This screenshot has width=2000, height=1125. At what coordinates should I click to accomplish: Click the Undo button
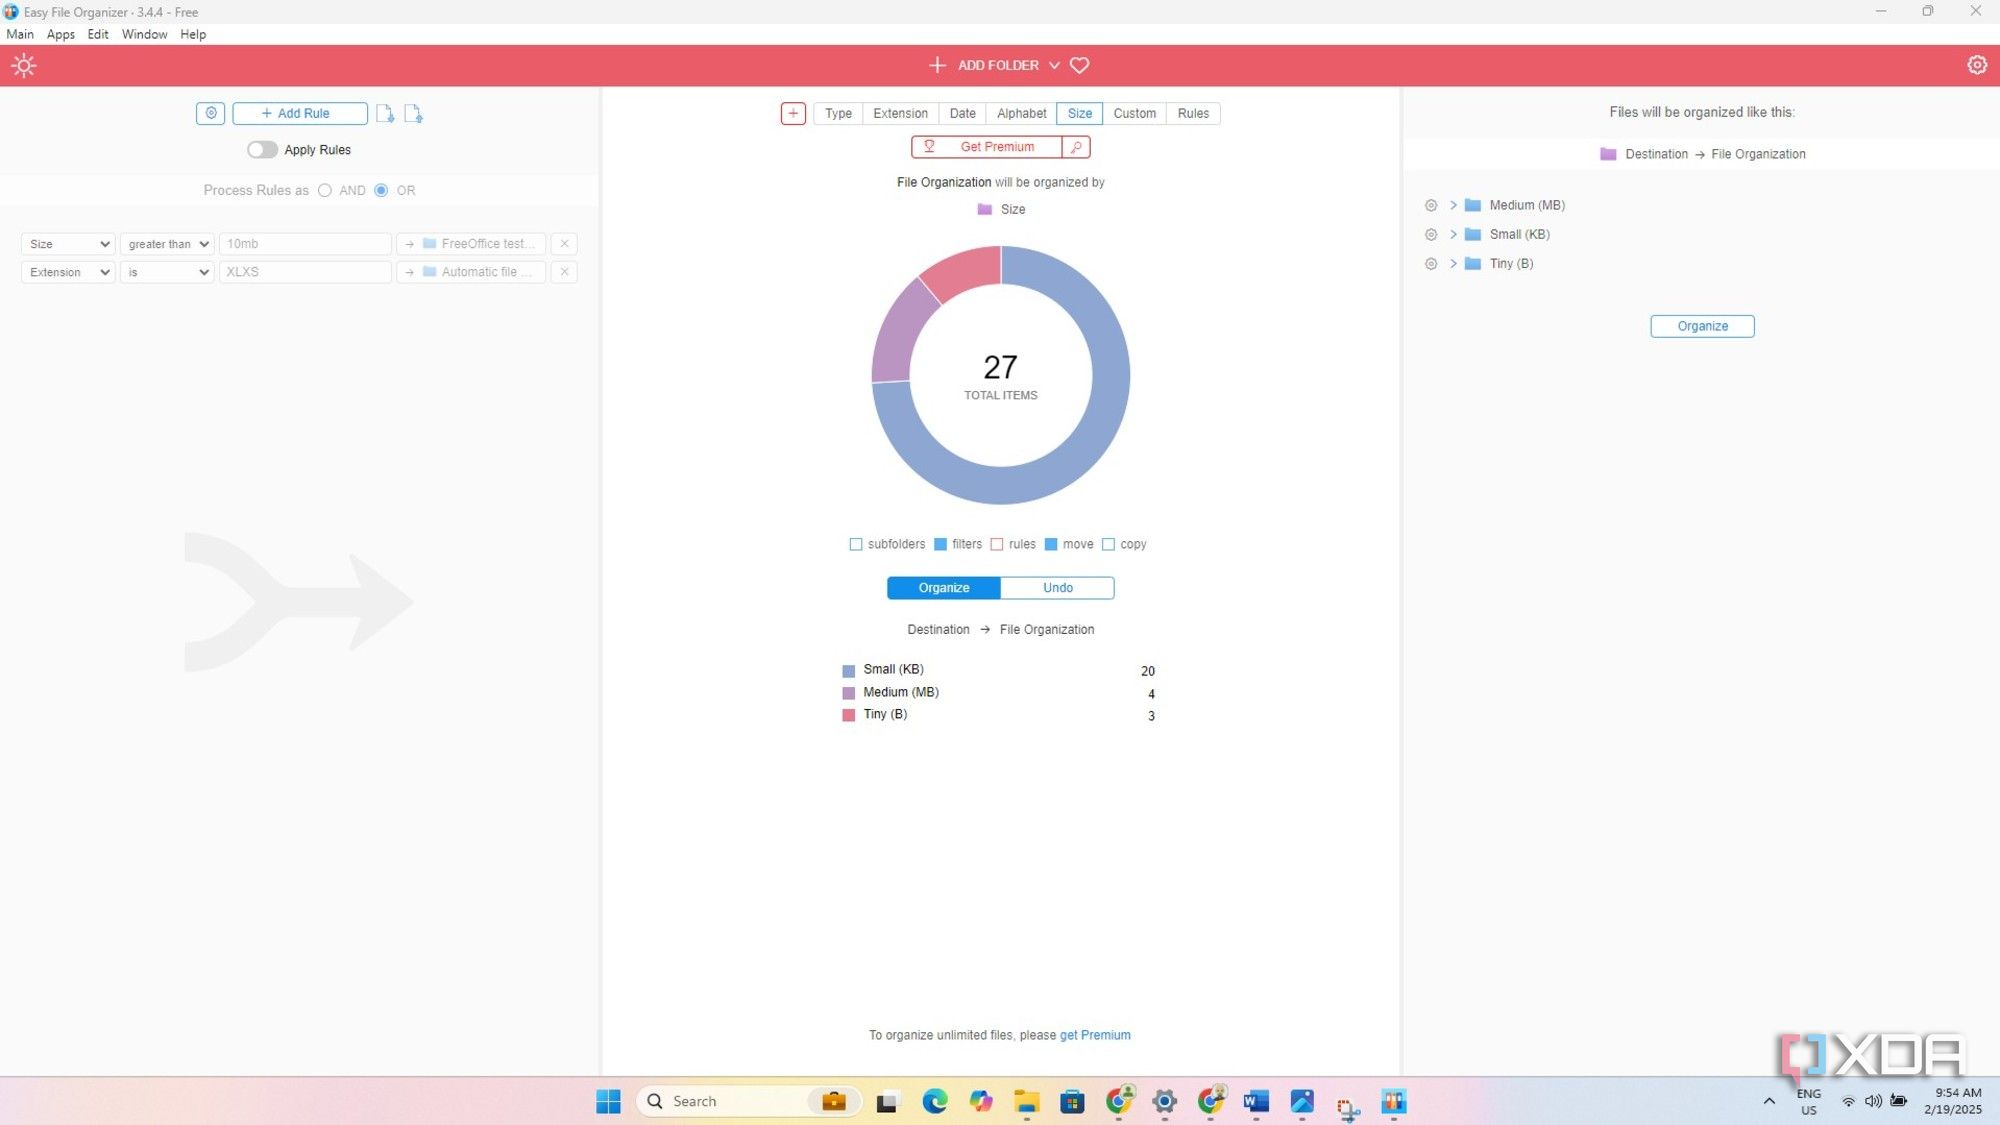point(1057,588)
